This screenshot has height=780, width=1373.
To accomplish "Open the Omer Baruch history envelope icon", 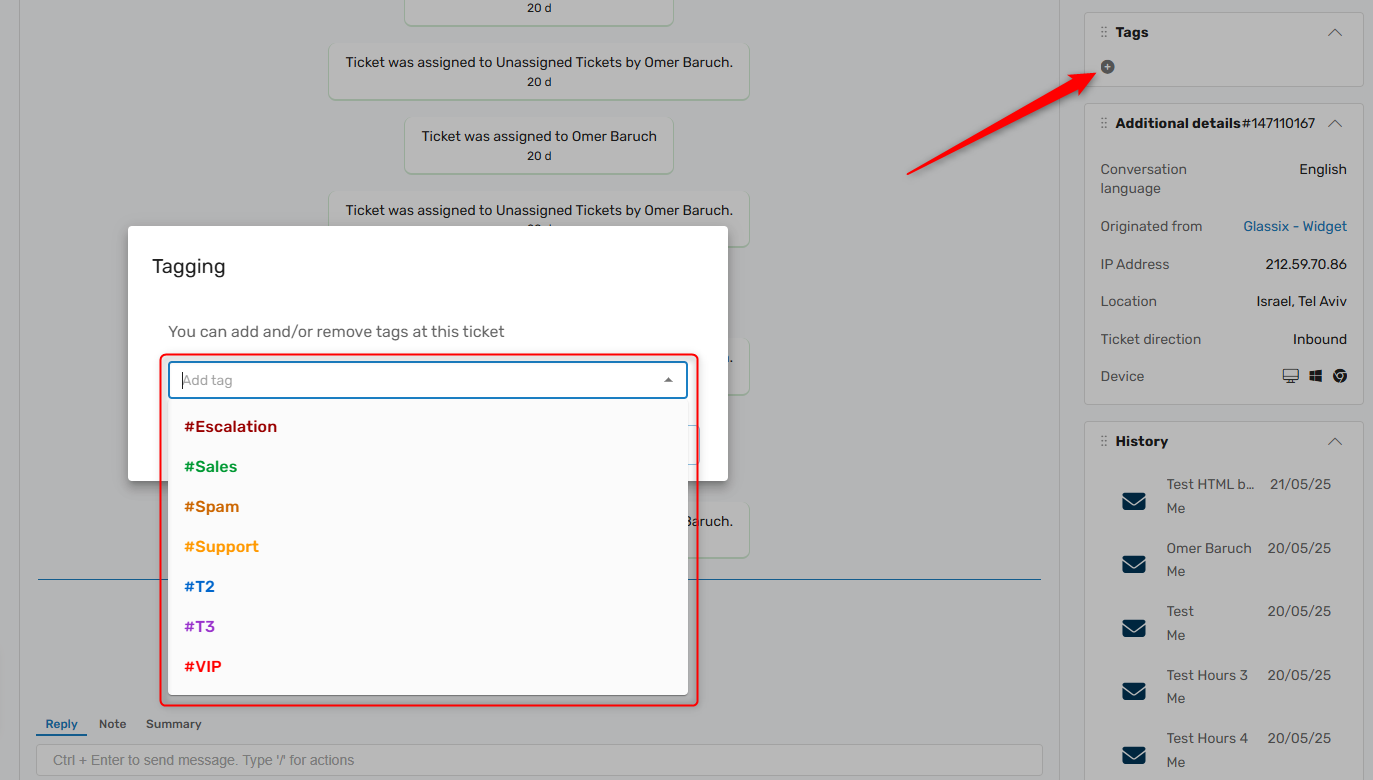I will click(1134, 565).
